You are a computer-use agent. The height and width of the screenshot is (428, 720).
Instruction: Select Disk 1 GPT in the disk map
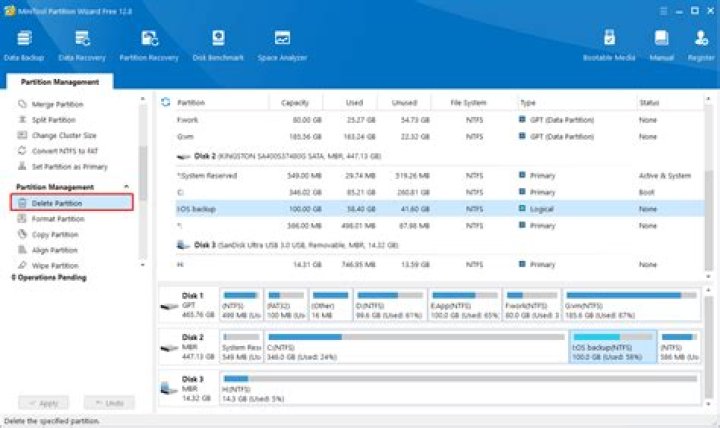[x=188, y=304]
